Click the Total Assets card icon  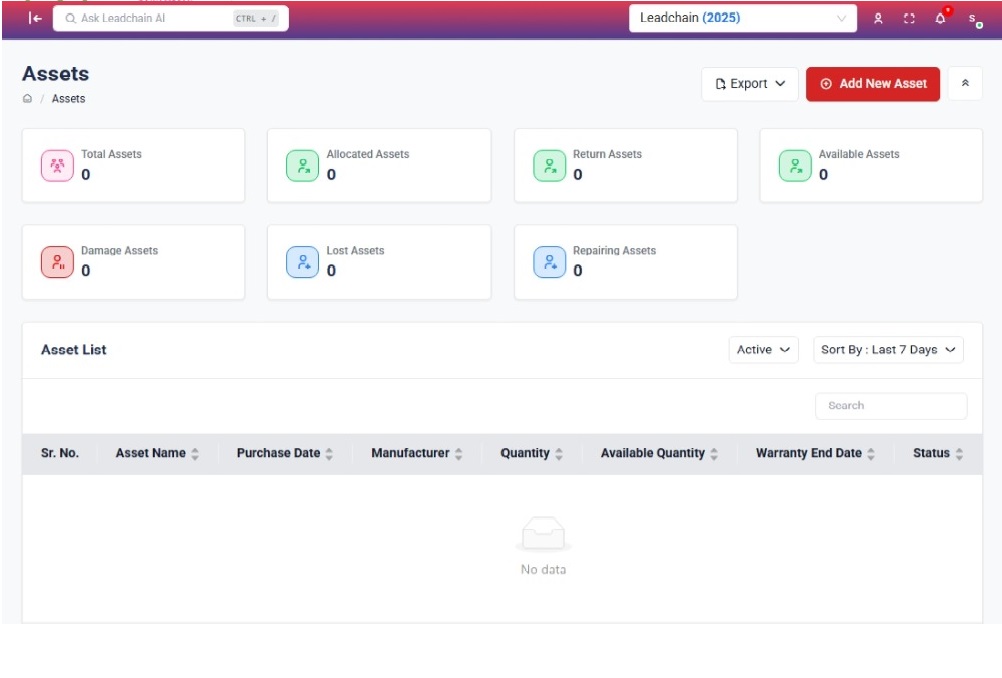57,166
